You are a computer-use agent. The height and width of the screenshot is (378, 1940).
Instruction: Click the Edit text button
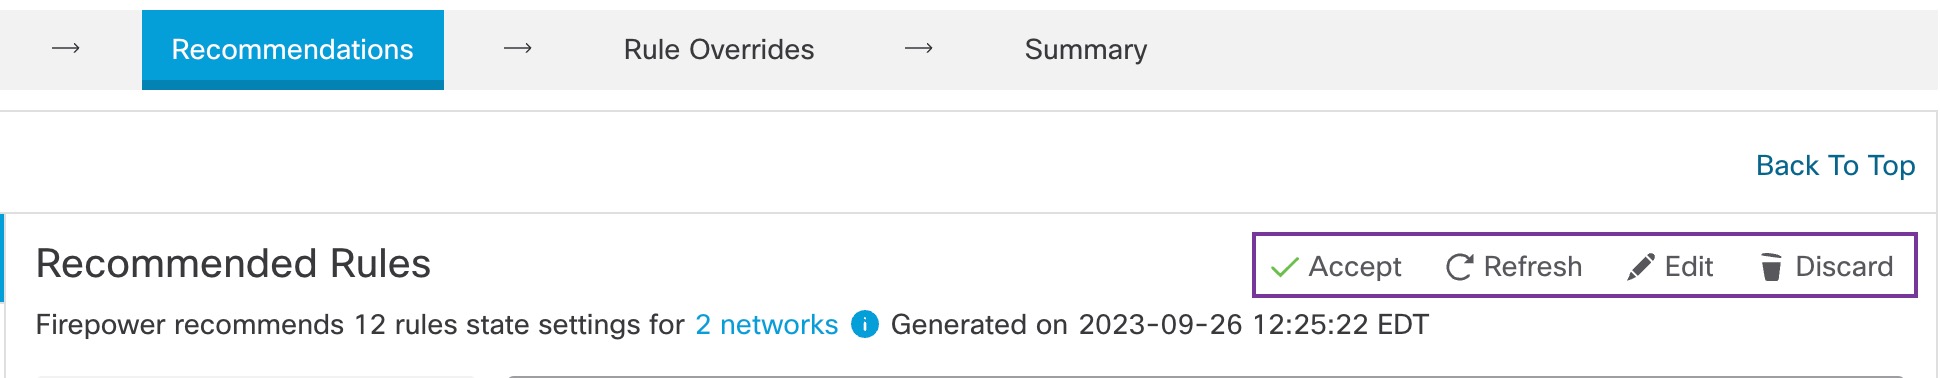tap(1689, 267)
